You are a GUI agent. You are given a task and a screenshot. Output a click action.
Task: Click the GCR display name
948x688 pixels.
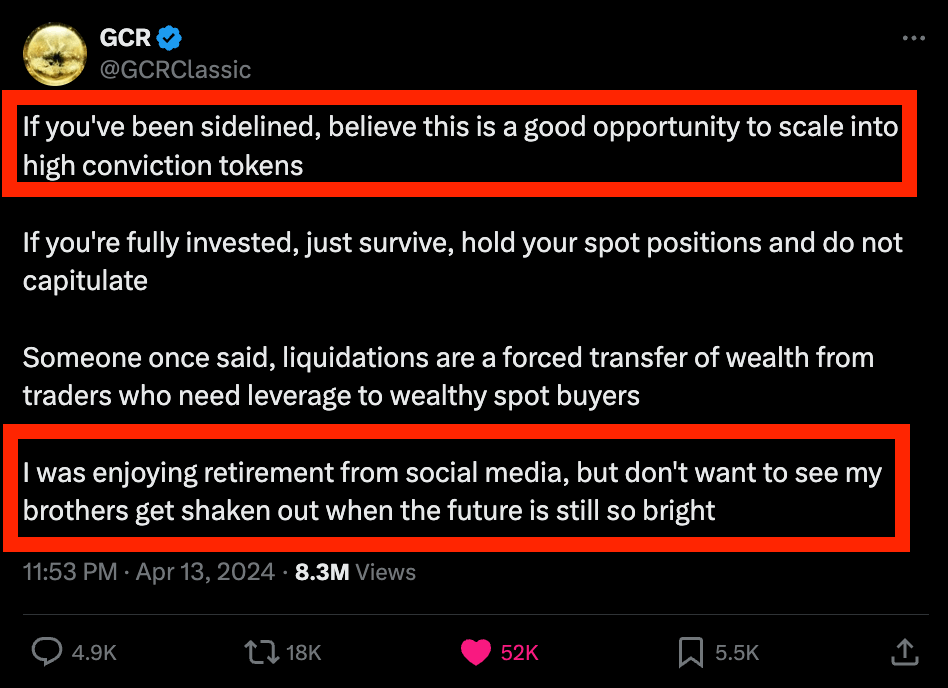pos(125,38)
